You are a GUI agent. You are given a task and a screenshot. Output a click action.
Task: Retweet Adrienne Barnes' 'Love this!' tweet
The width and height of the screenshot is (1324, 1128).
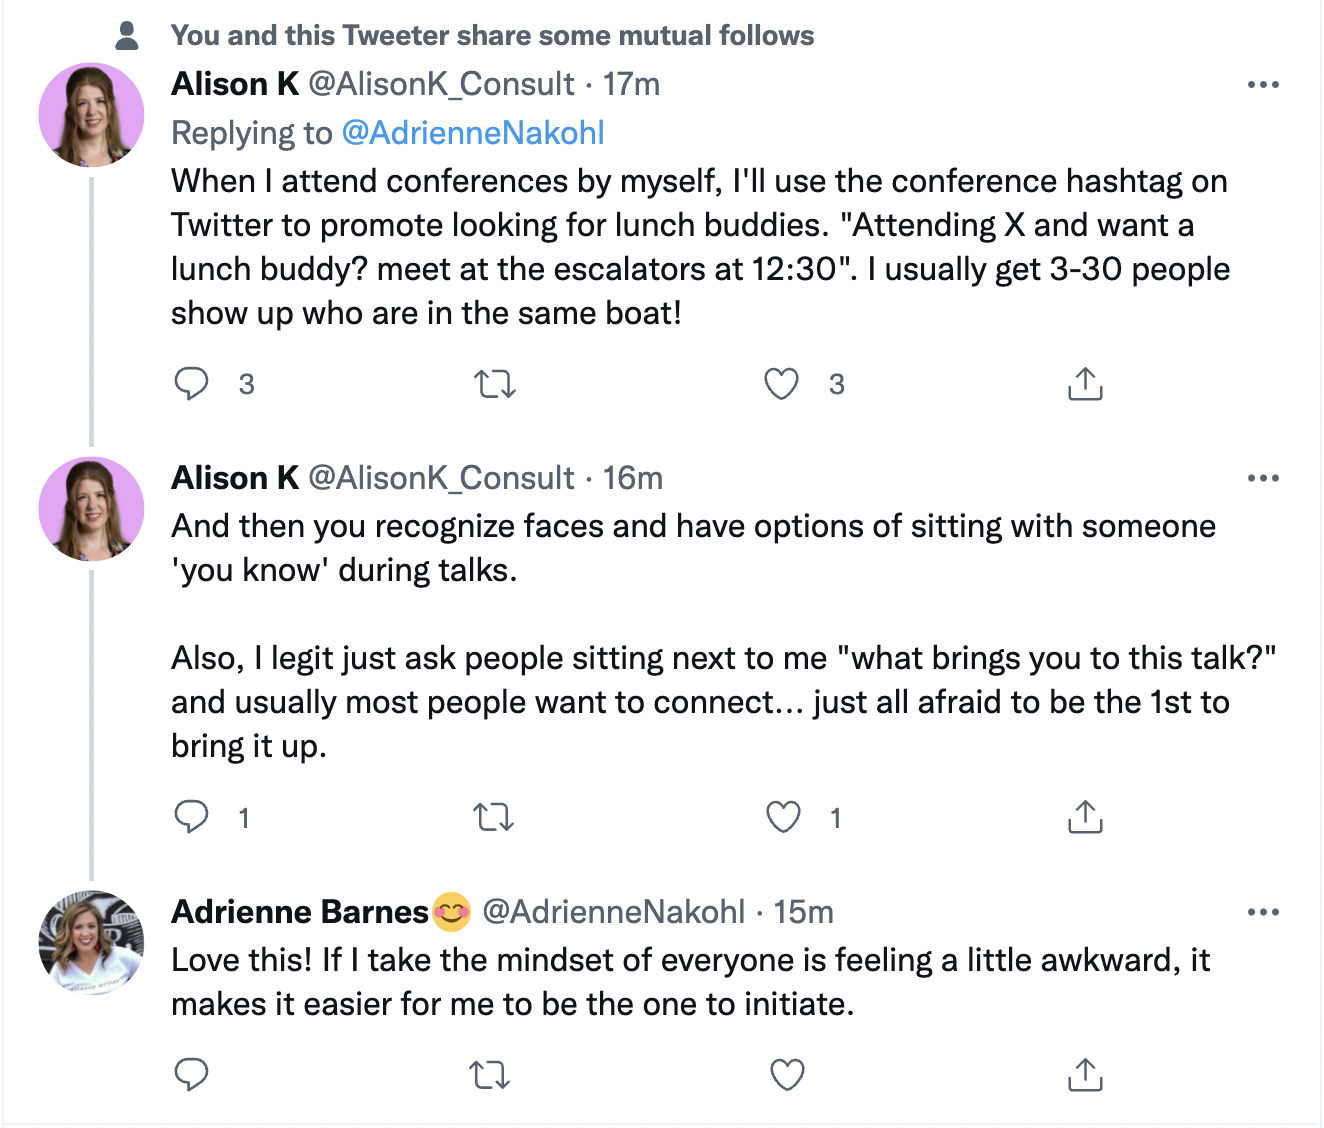pyautogui.click(x=490, y=1075)
